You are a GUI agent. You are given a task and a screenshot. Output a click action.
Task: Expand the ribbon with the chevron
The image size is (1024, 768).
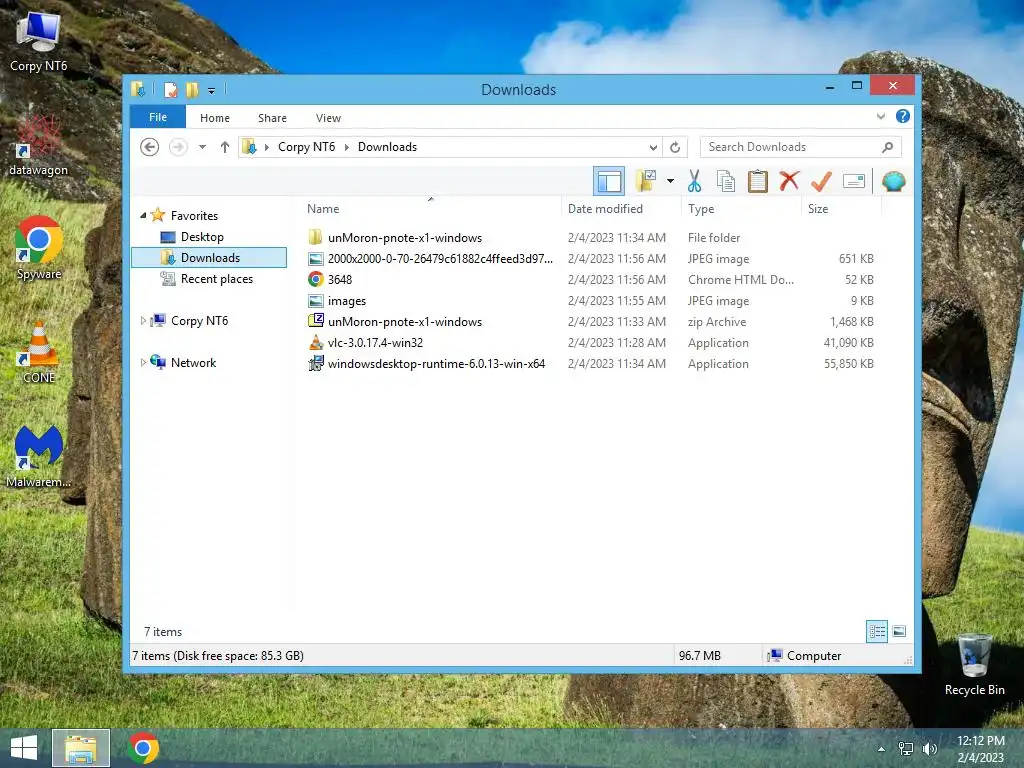(881, 116)
